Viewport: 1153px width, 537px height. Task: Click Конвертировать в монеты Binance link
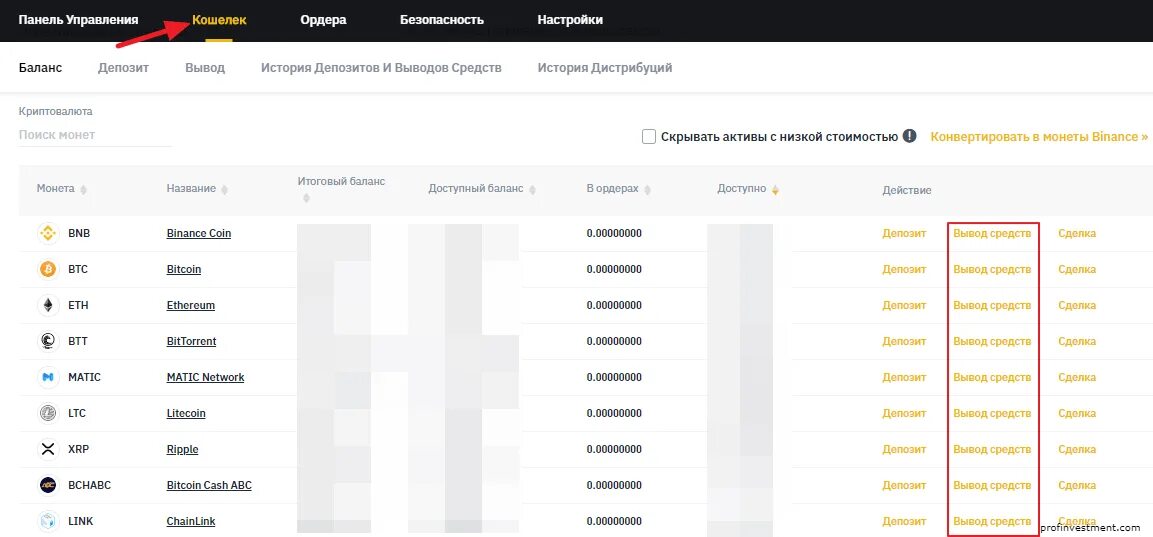1039,136
